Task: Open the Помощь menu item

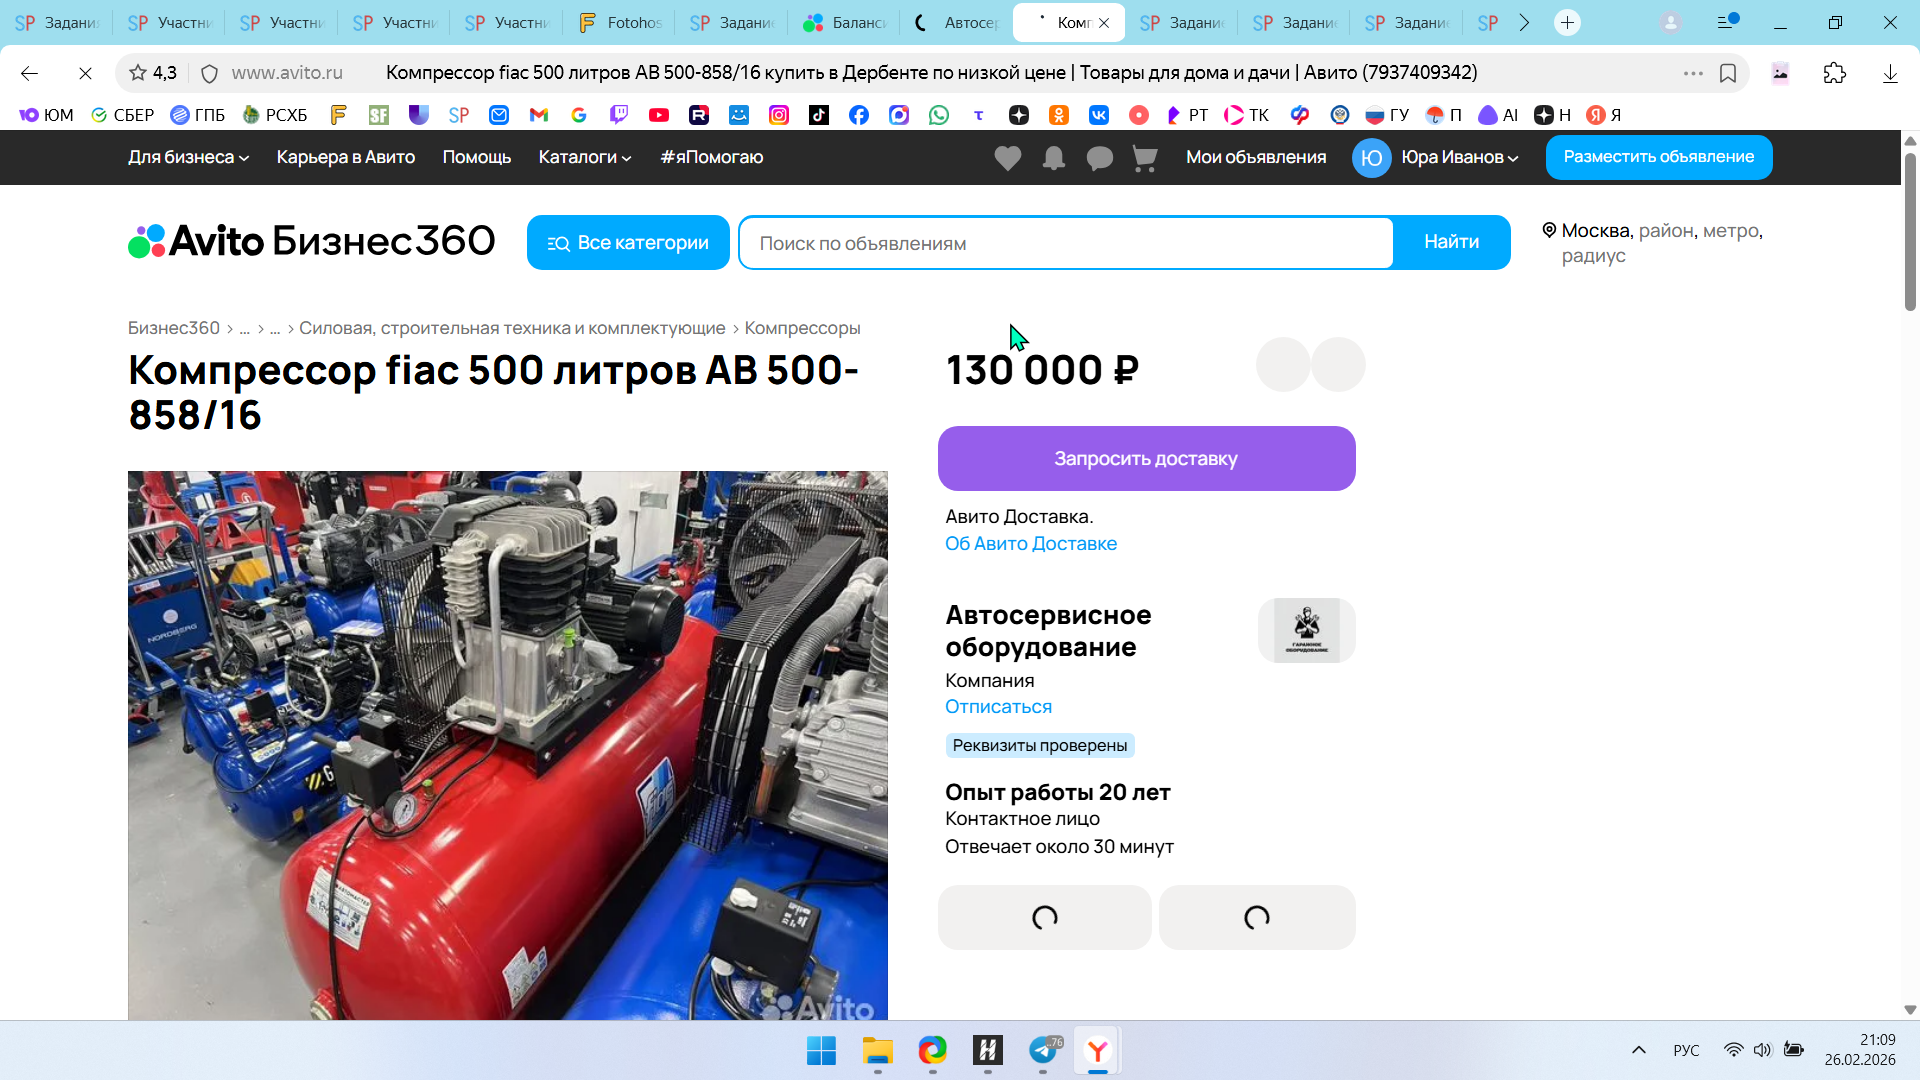Action: pyautogui.click(x=476, y=157)
